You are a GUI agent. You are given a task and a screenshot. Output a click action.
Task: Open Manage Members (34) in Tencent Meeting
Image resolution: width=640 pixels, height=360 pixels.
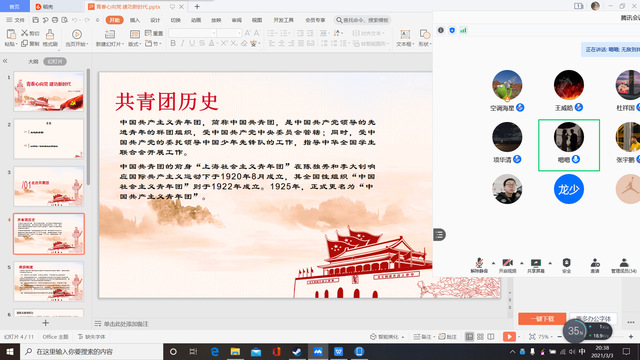(624, 265)
